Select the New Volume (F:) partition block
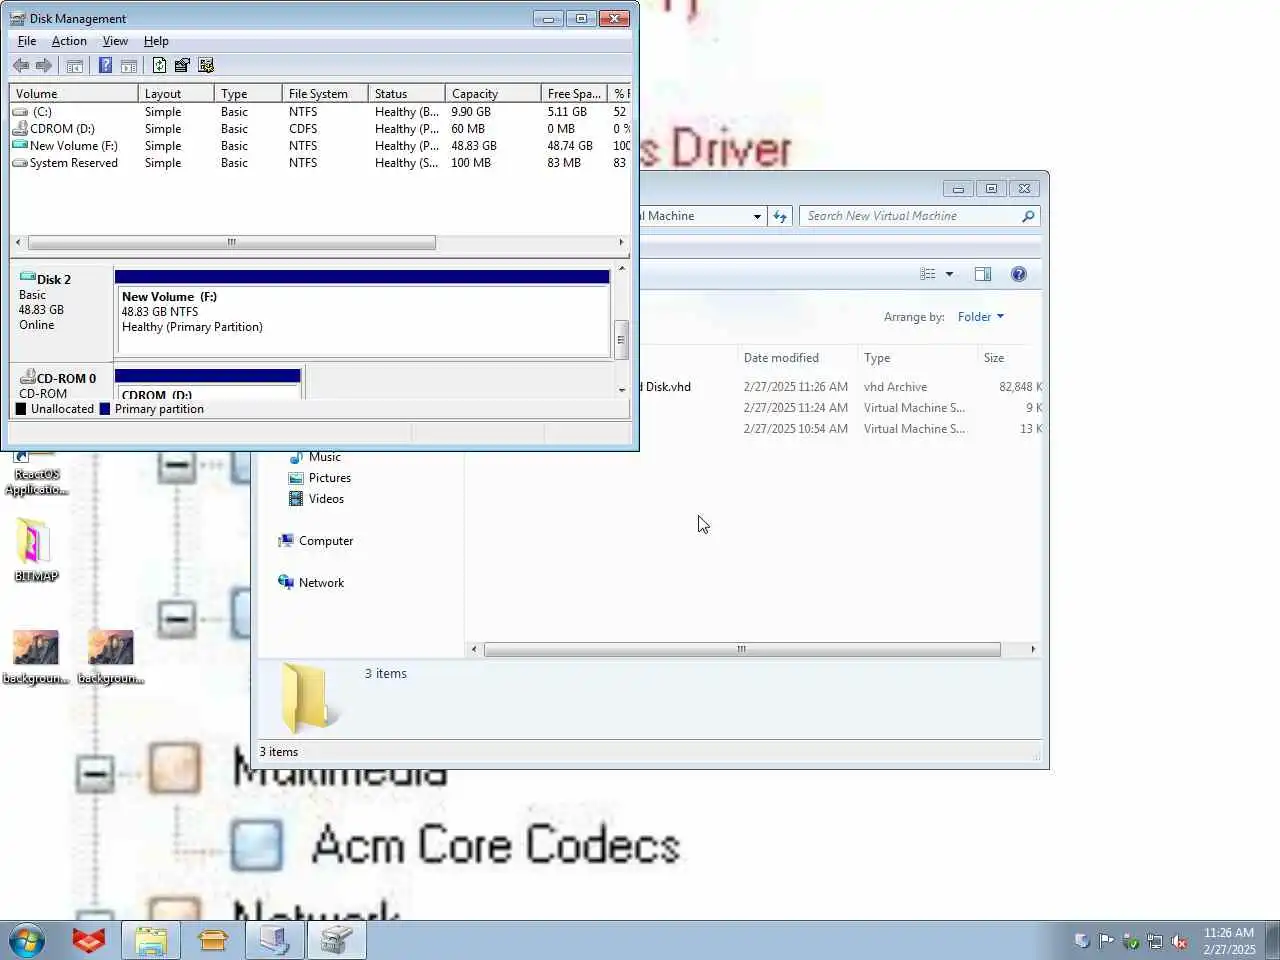The image size is (1280, 960). (x=362, y=313)
